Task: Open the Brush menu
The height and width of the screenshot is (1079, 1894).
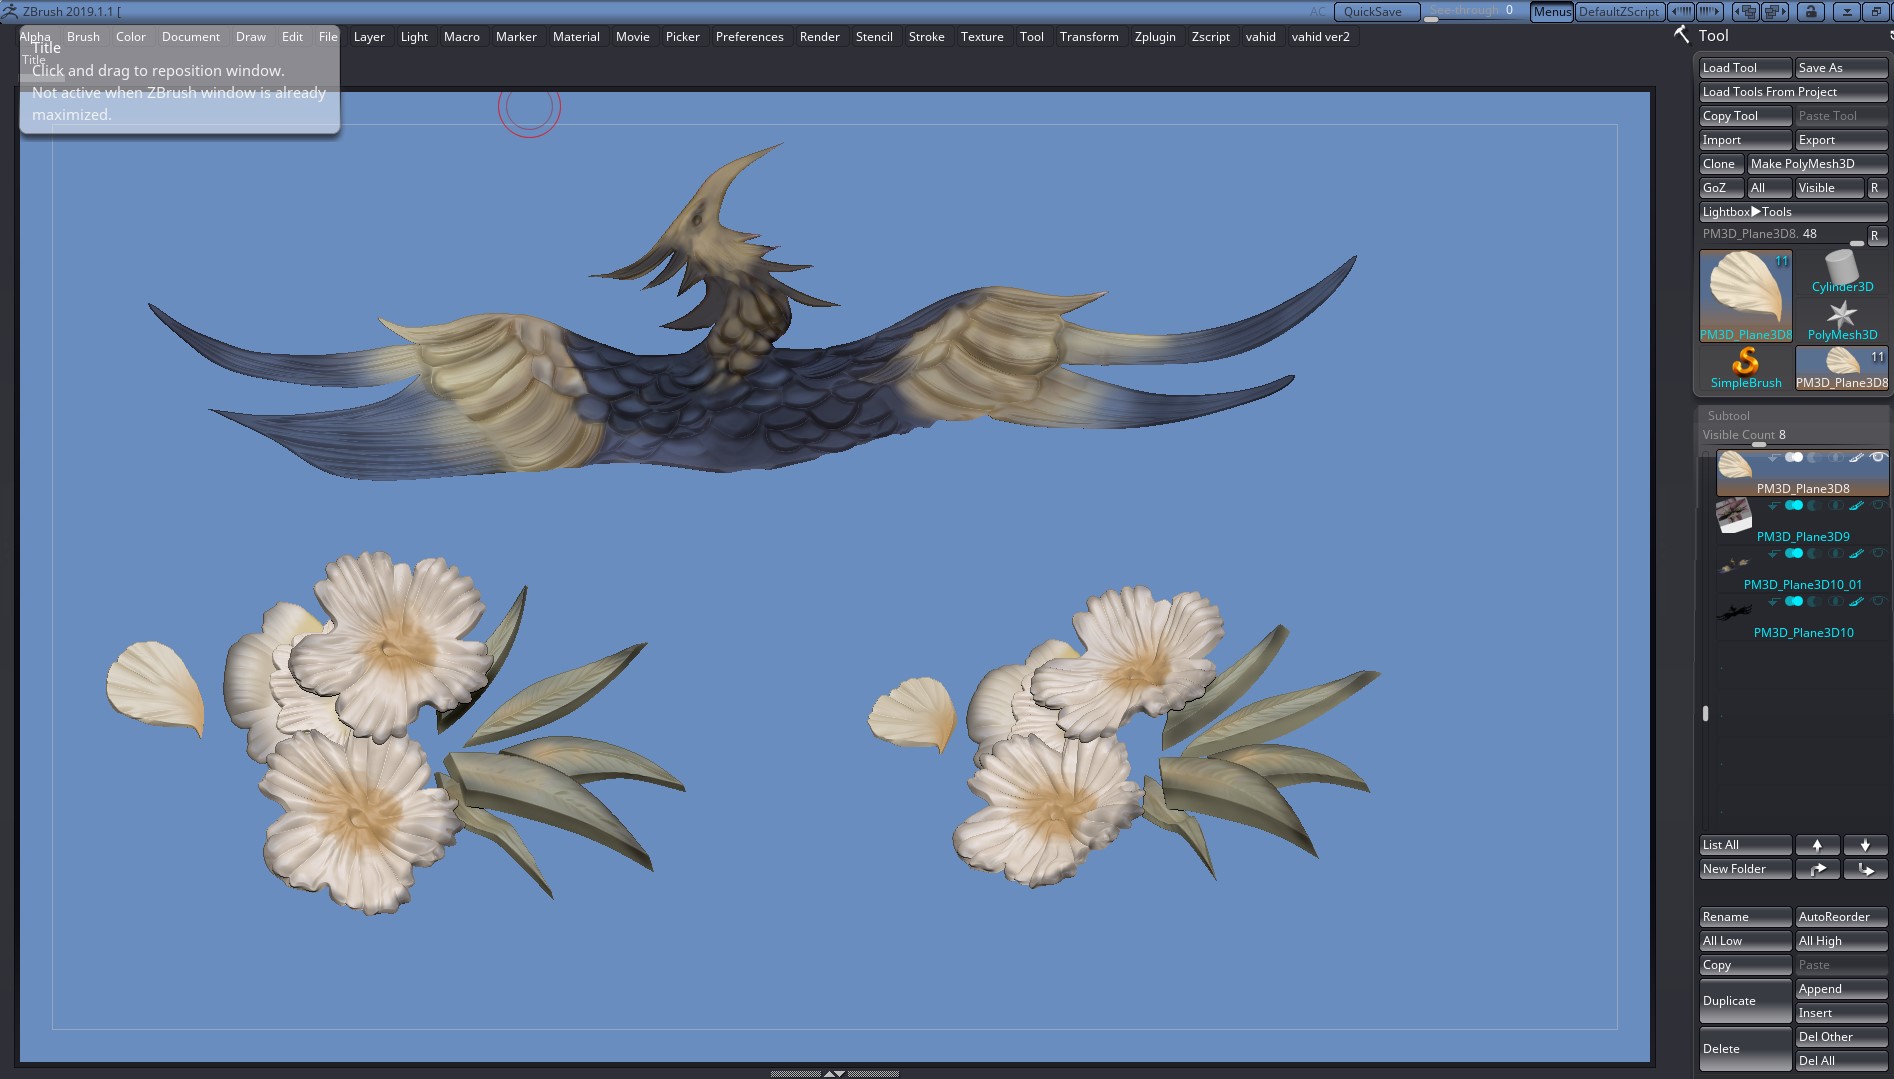Action: point(83,37)
